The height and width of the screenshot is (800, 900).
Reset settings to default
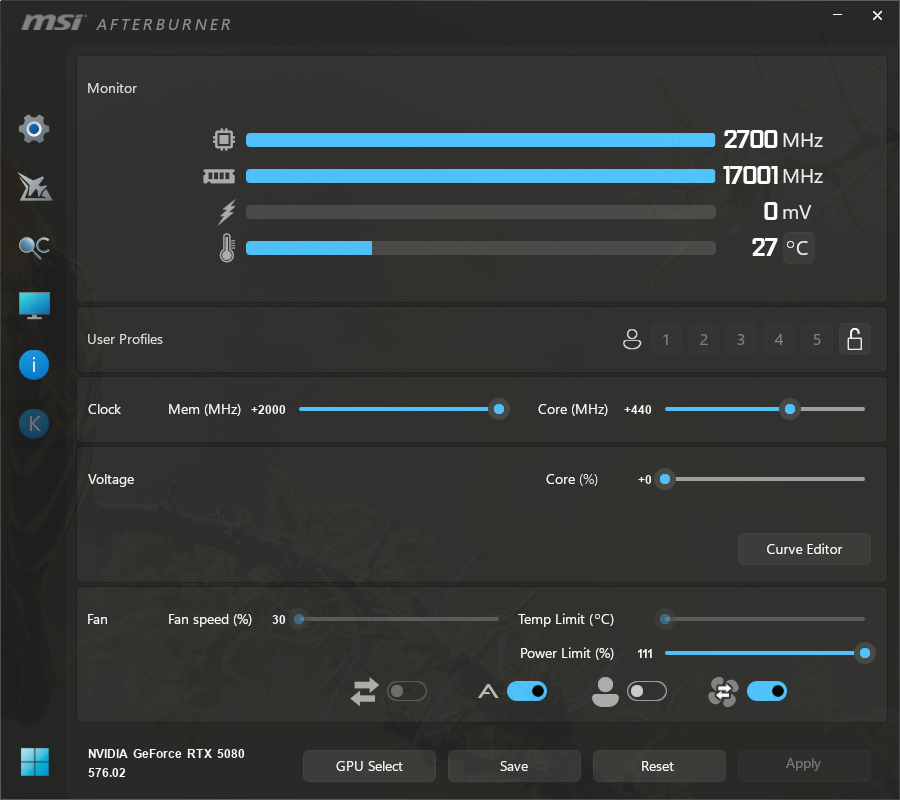659,766
